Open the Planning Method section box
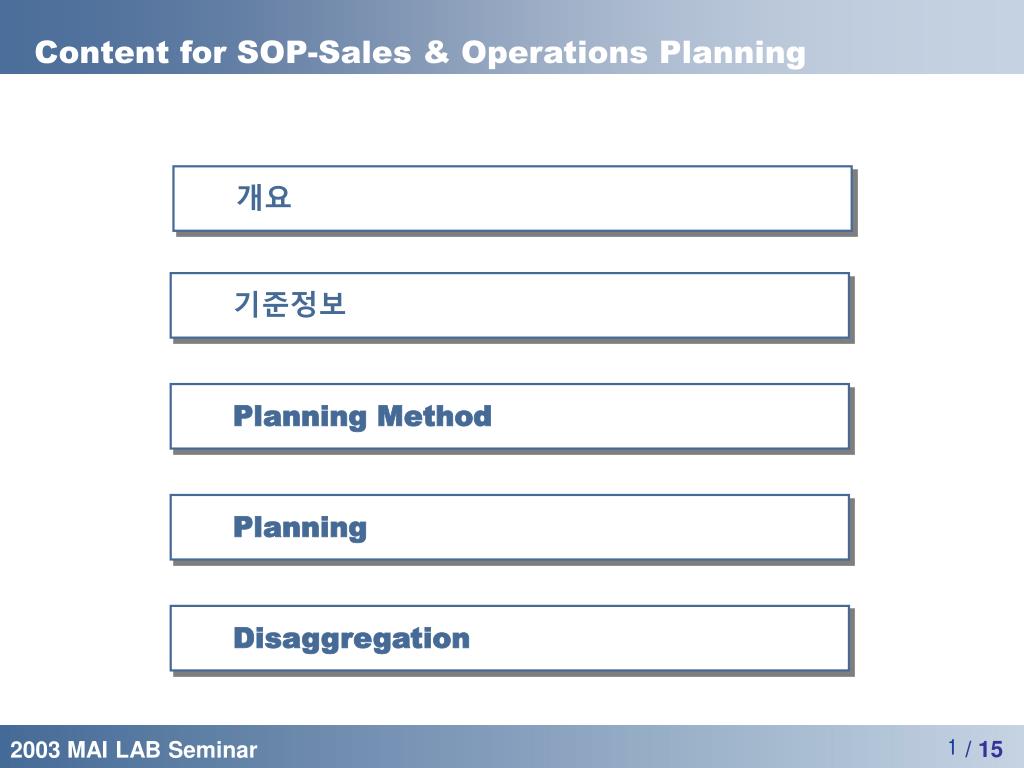This screenshot has height=768, width=1024. pyautogui.click(x=510, y=417)
